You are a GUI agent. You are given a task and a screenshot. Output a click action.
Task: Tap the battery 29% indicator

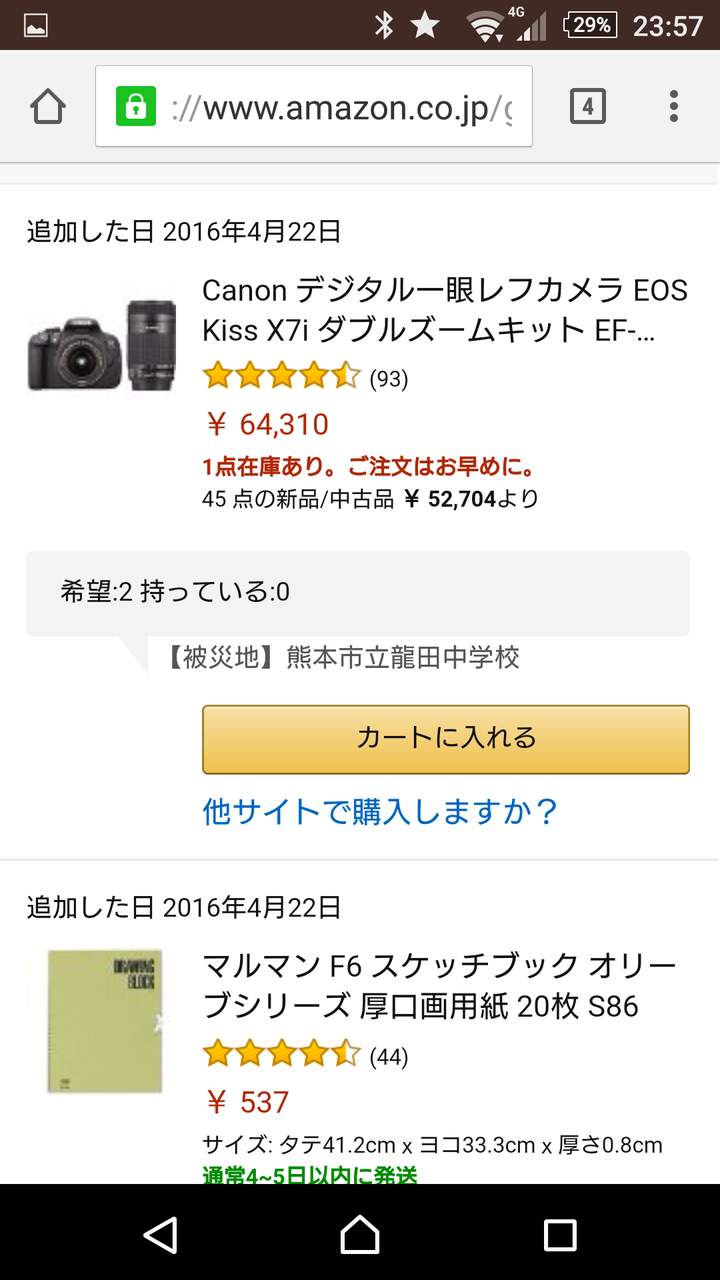tap(590, 25)
